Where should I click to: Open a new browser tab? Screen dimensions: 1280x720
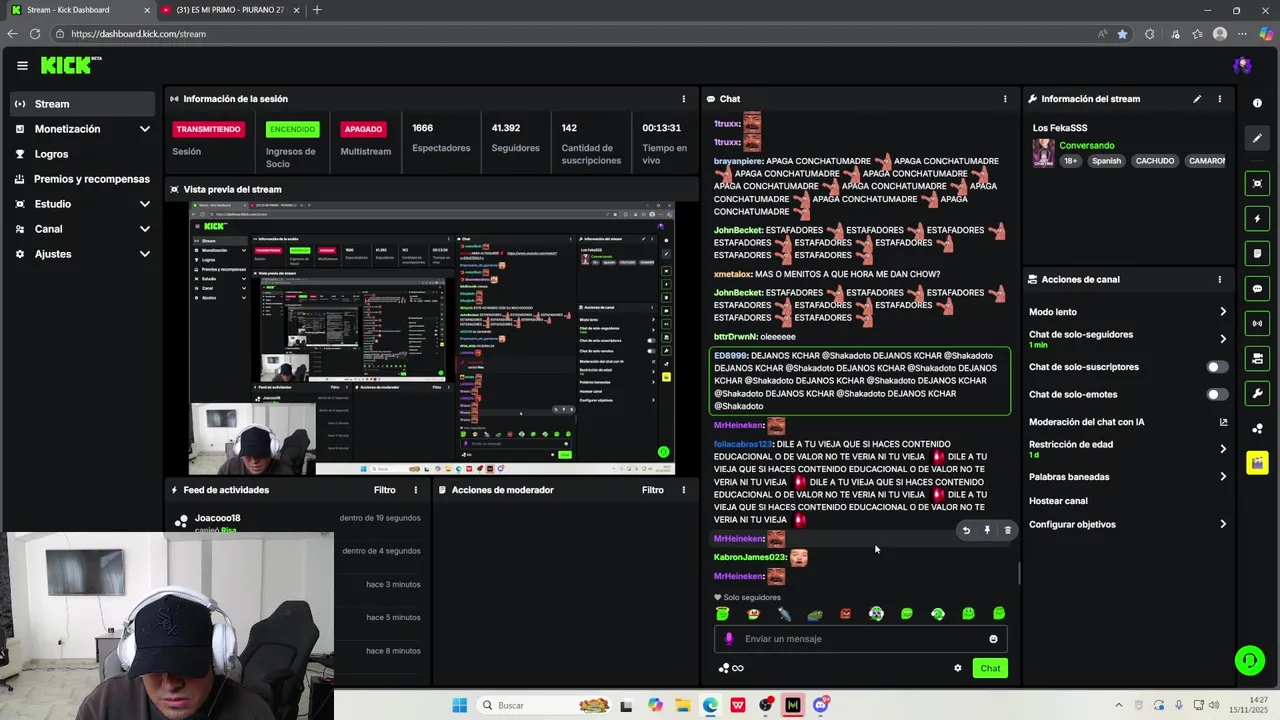click(x=317, y=10)
